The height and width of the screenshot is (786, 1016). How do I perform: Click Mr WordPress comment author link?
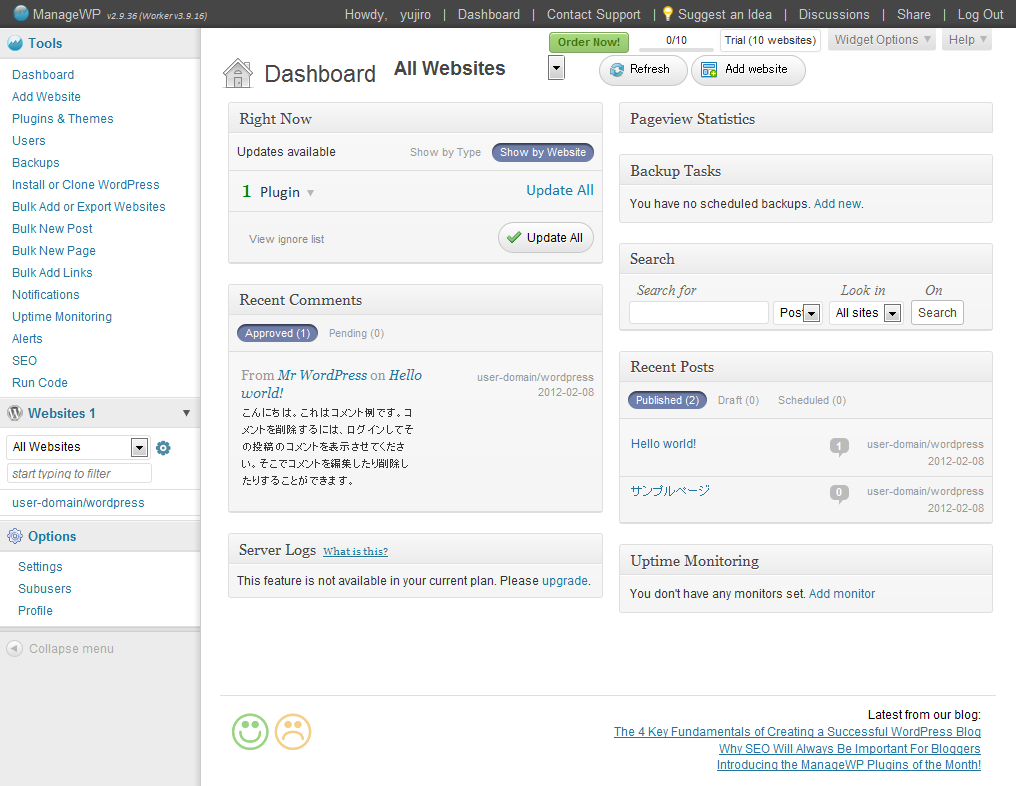[x=323, y=375]
